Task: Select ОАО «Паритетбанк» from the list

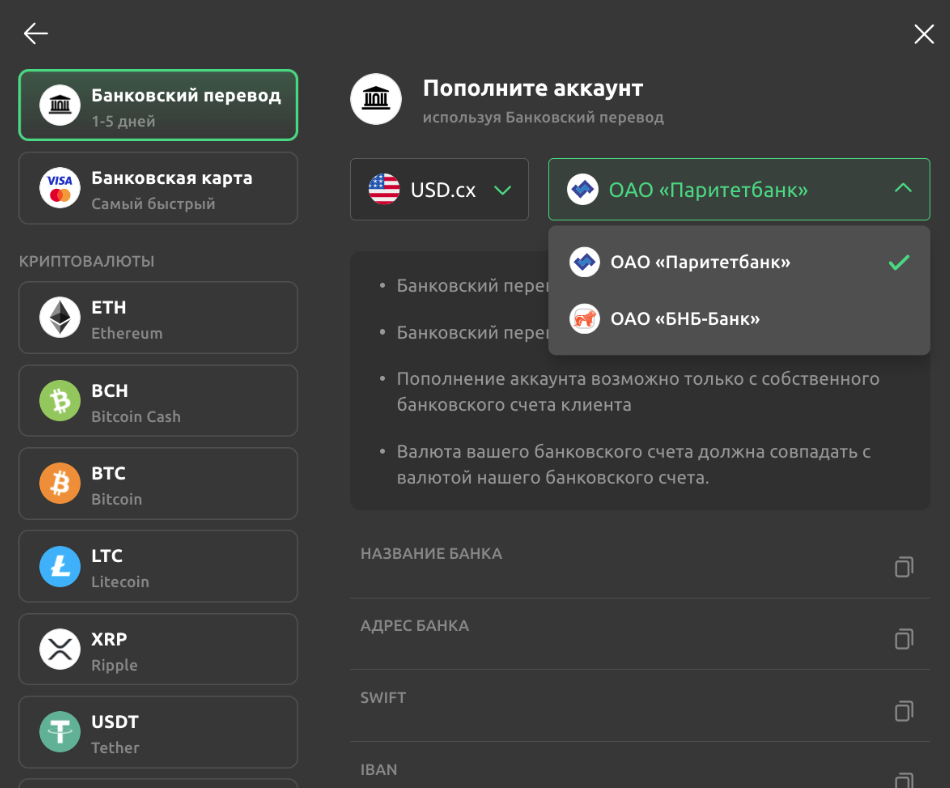Action: pos(739,262)
